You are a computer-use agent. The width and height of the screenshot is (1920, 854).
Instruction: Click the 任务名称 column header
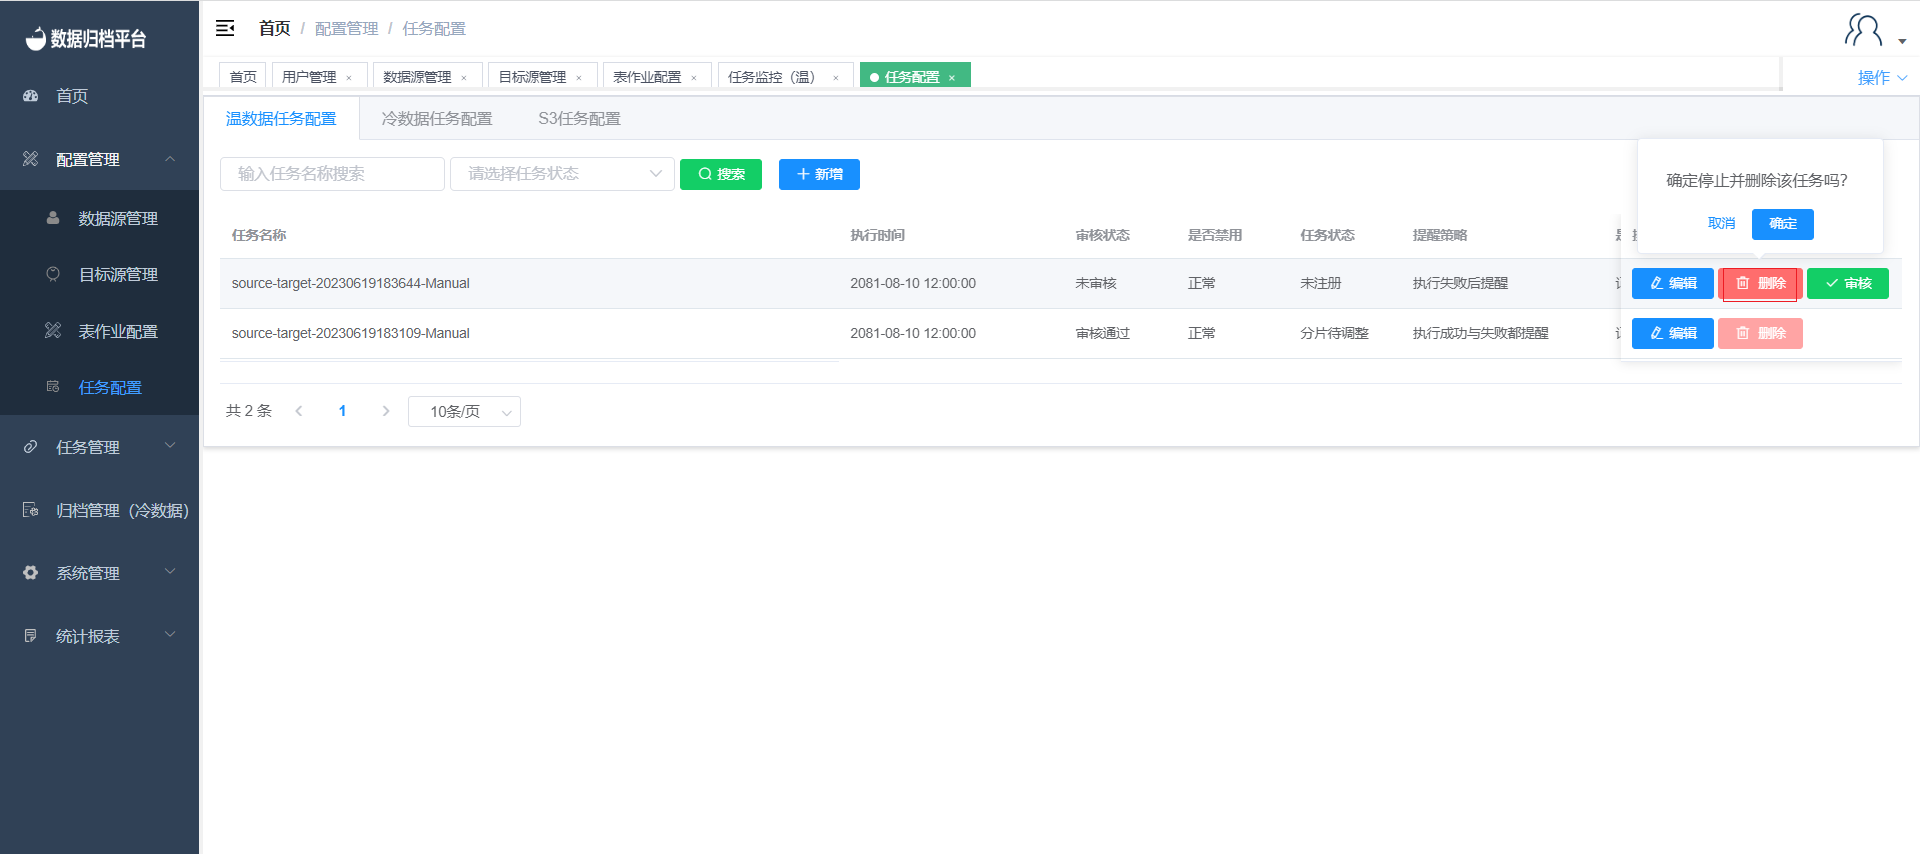point(259,235)
